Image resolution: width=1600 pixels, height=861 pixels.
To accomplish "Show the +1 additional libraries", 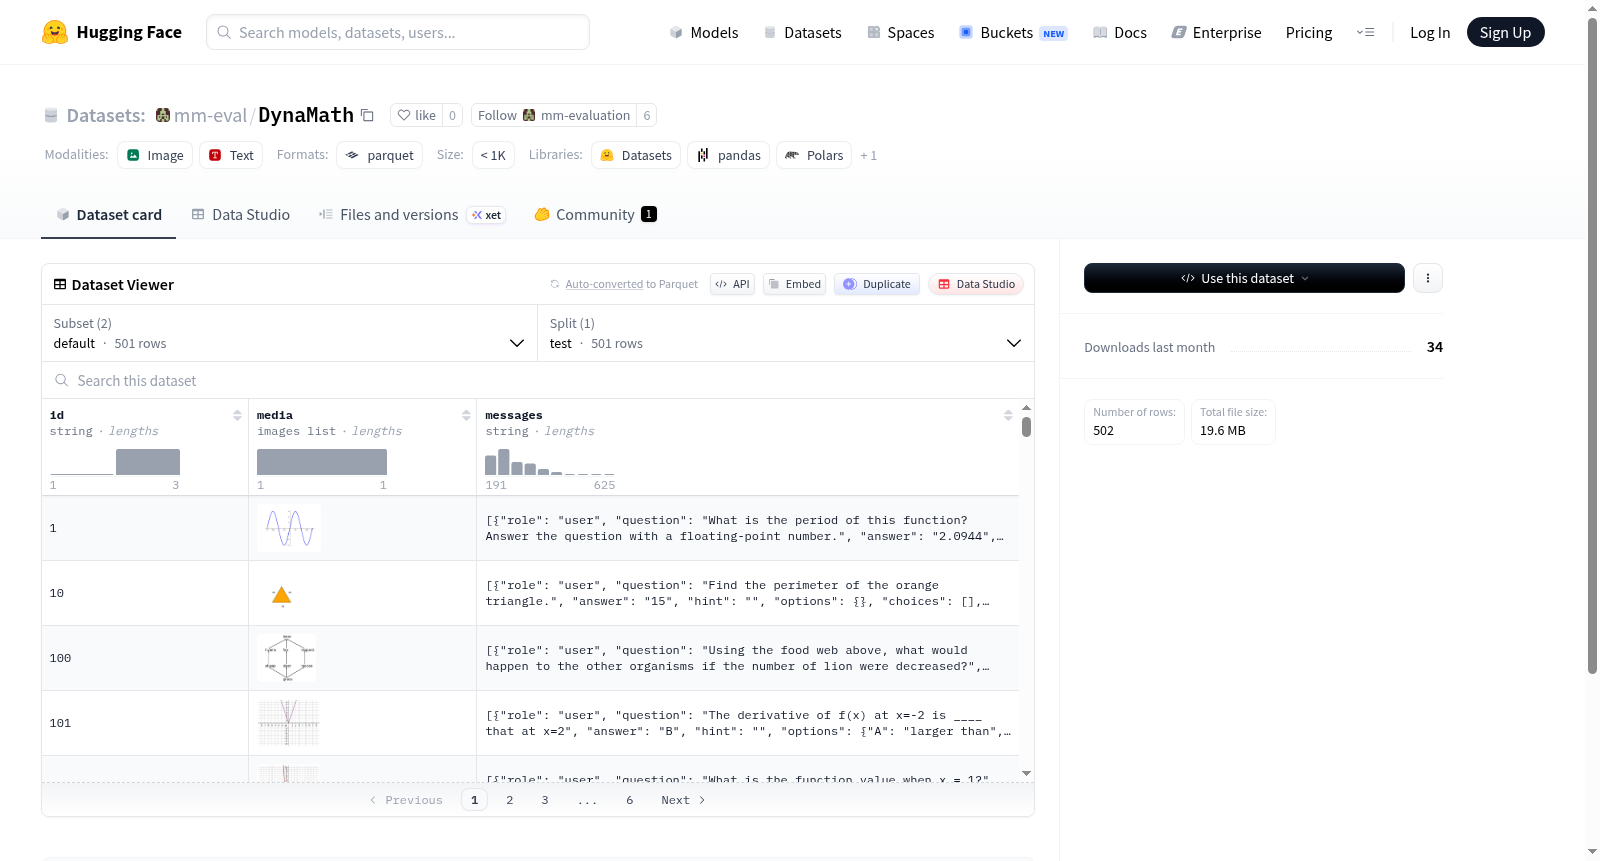I will pos(868,155).
